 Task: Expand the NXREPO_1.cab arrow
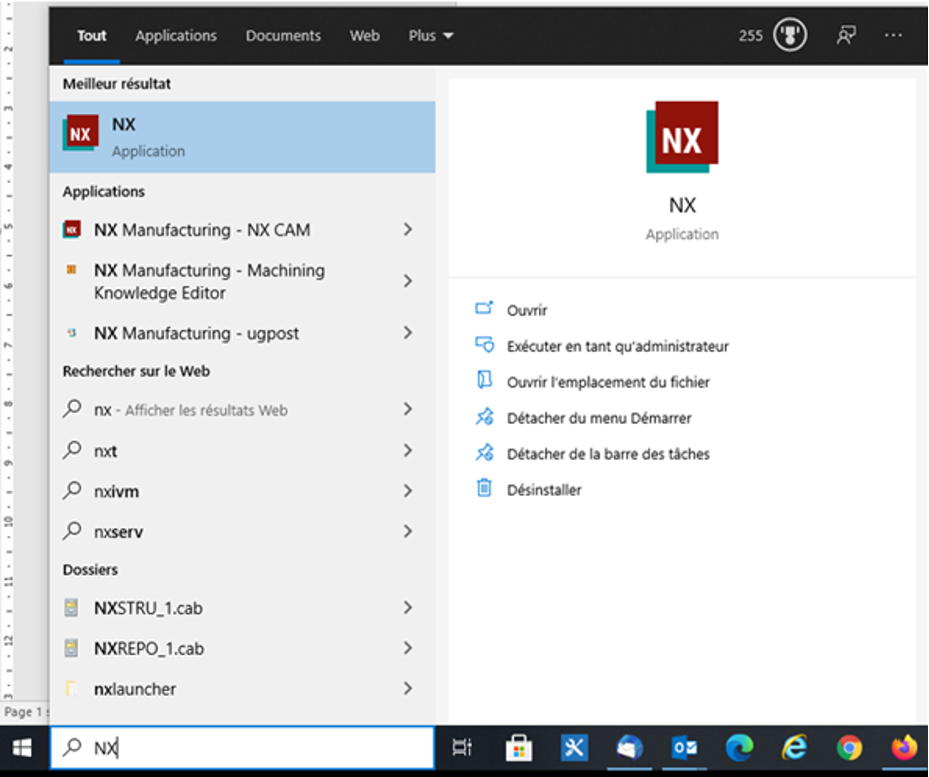(x=408, y=648)
